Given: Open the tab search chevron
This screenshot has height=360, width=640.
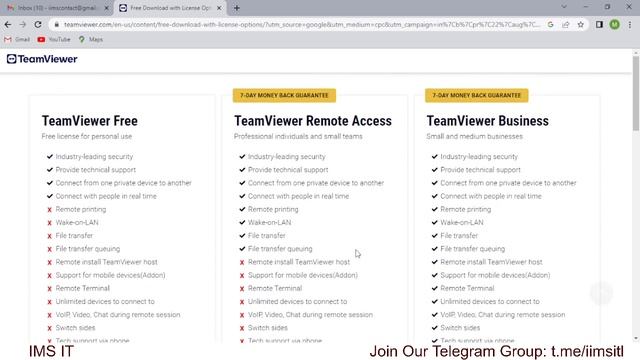Looking at the screenshot, I should [564, 7].
